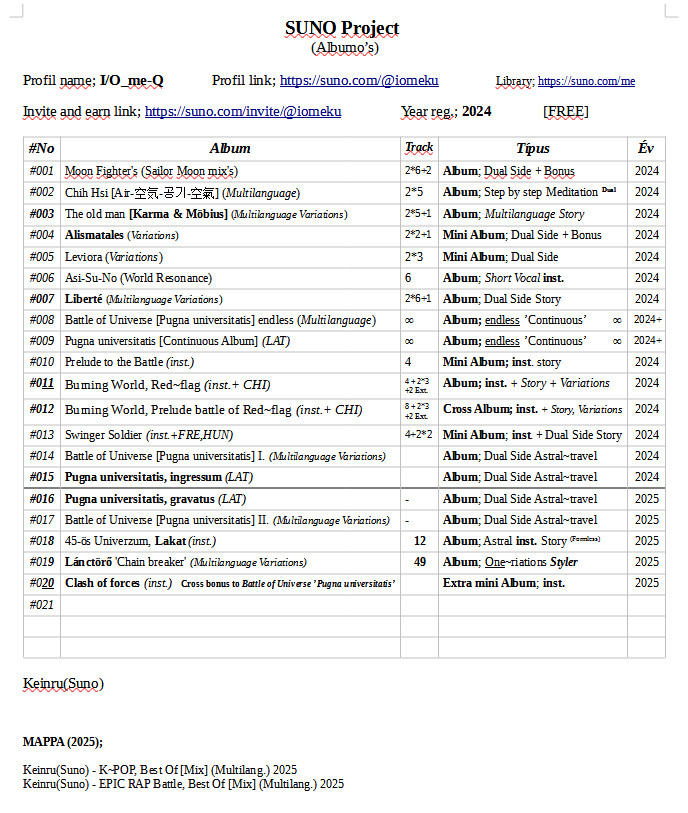The image size is (688, 813).
Task: Click the empty Track cell of row #014
Action: [x=419, y=456]
